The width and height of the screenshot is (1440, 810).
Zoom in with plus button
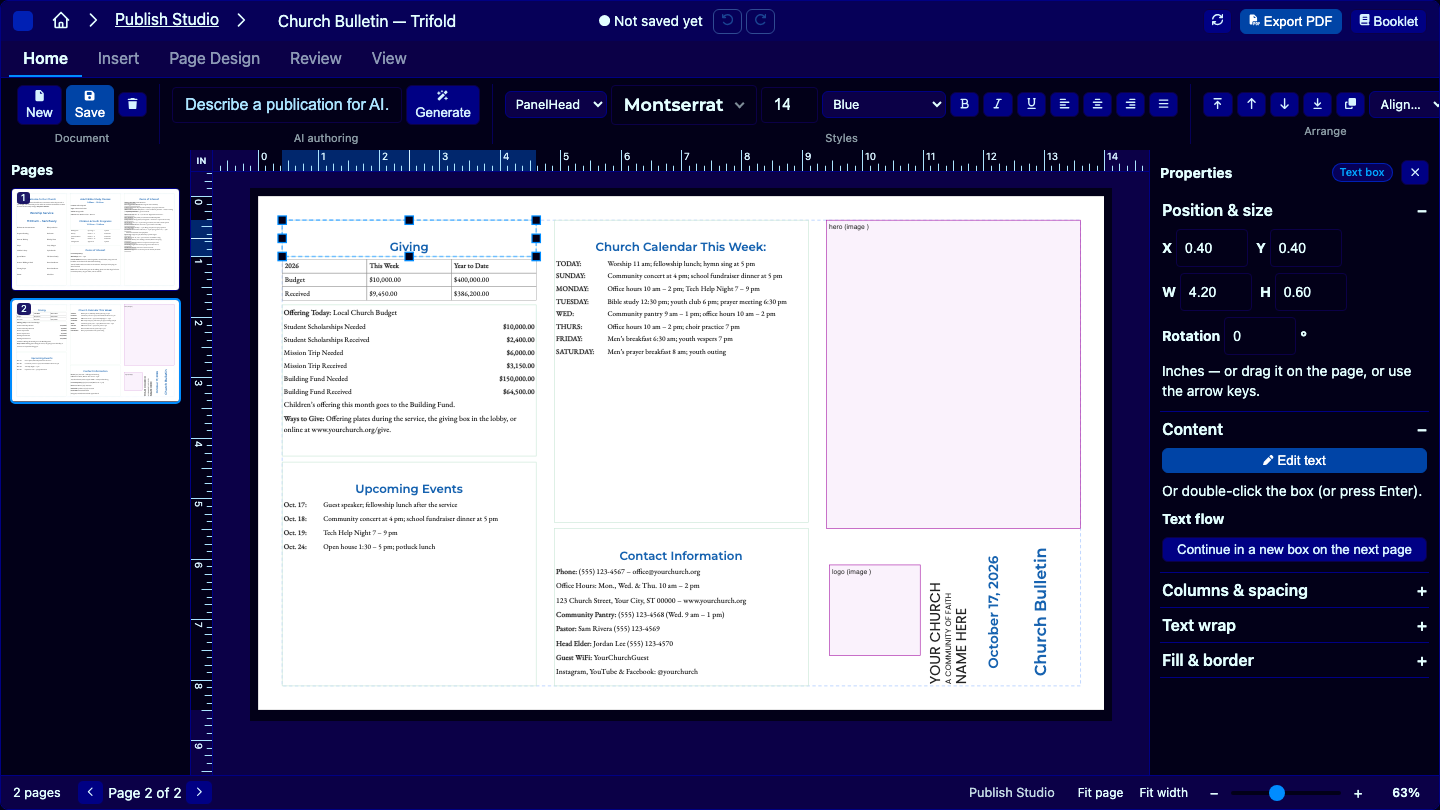tap(1358, 793)
